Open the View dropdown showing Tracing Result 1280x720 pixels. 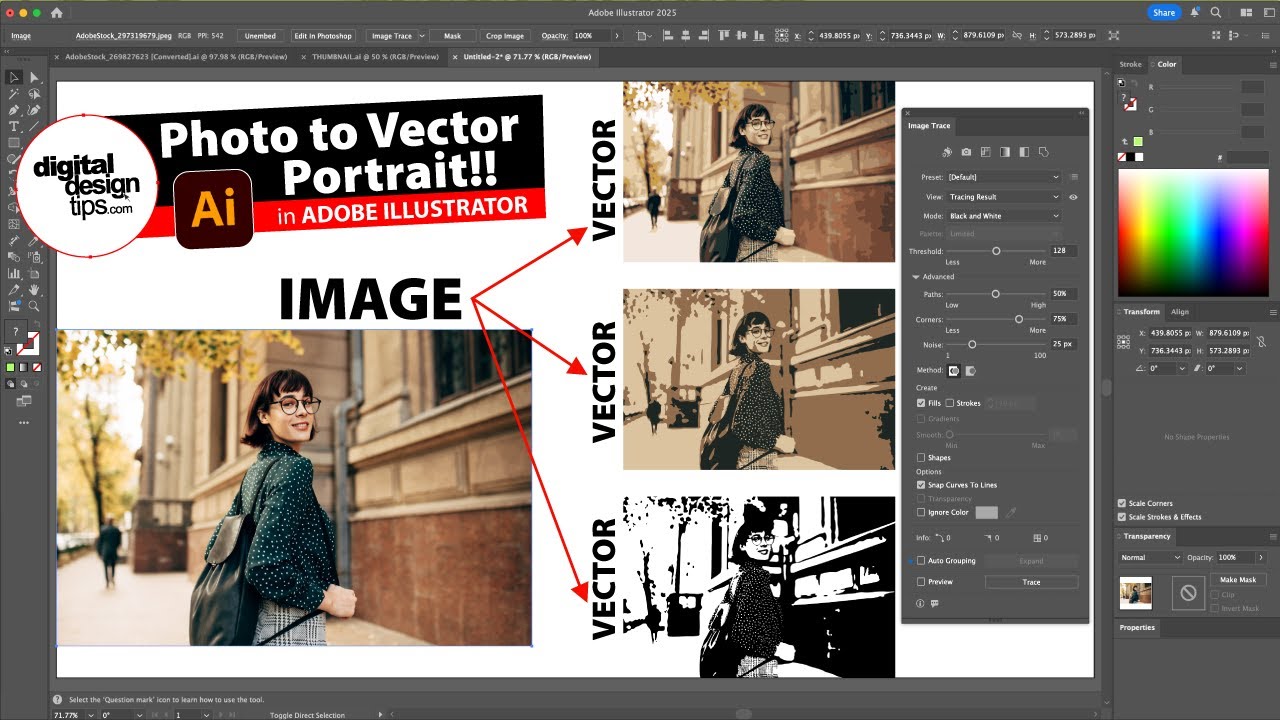pos(1003,197)
